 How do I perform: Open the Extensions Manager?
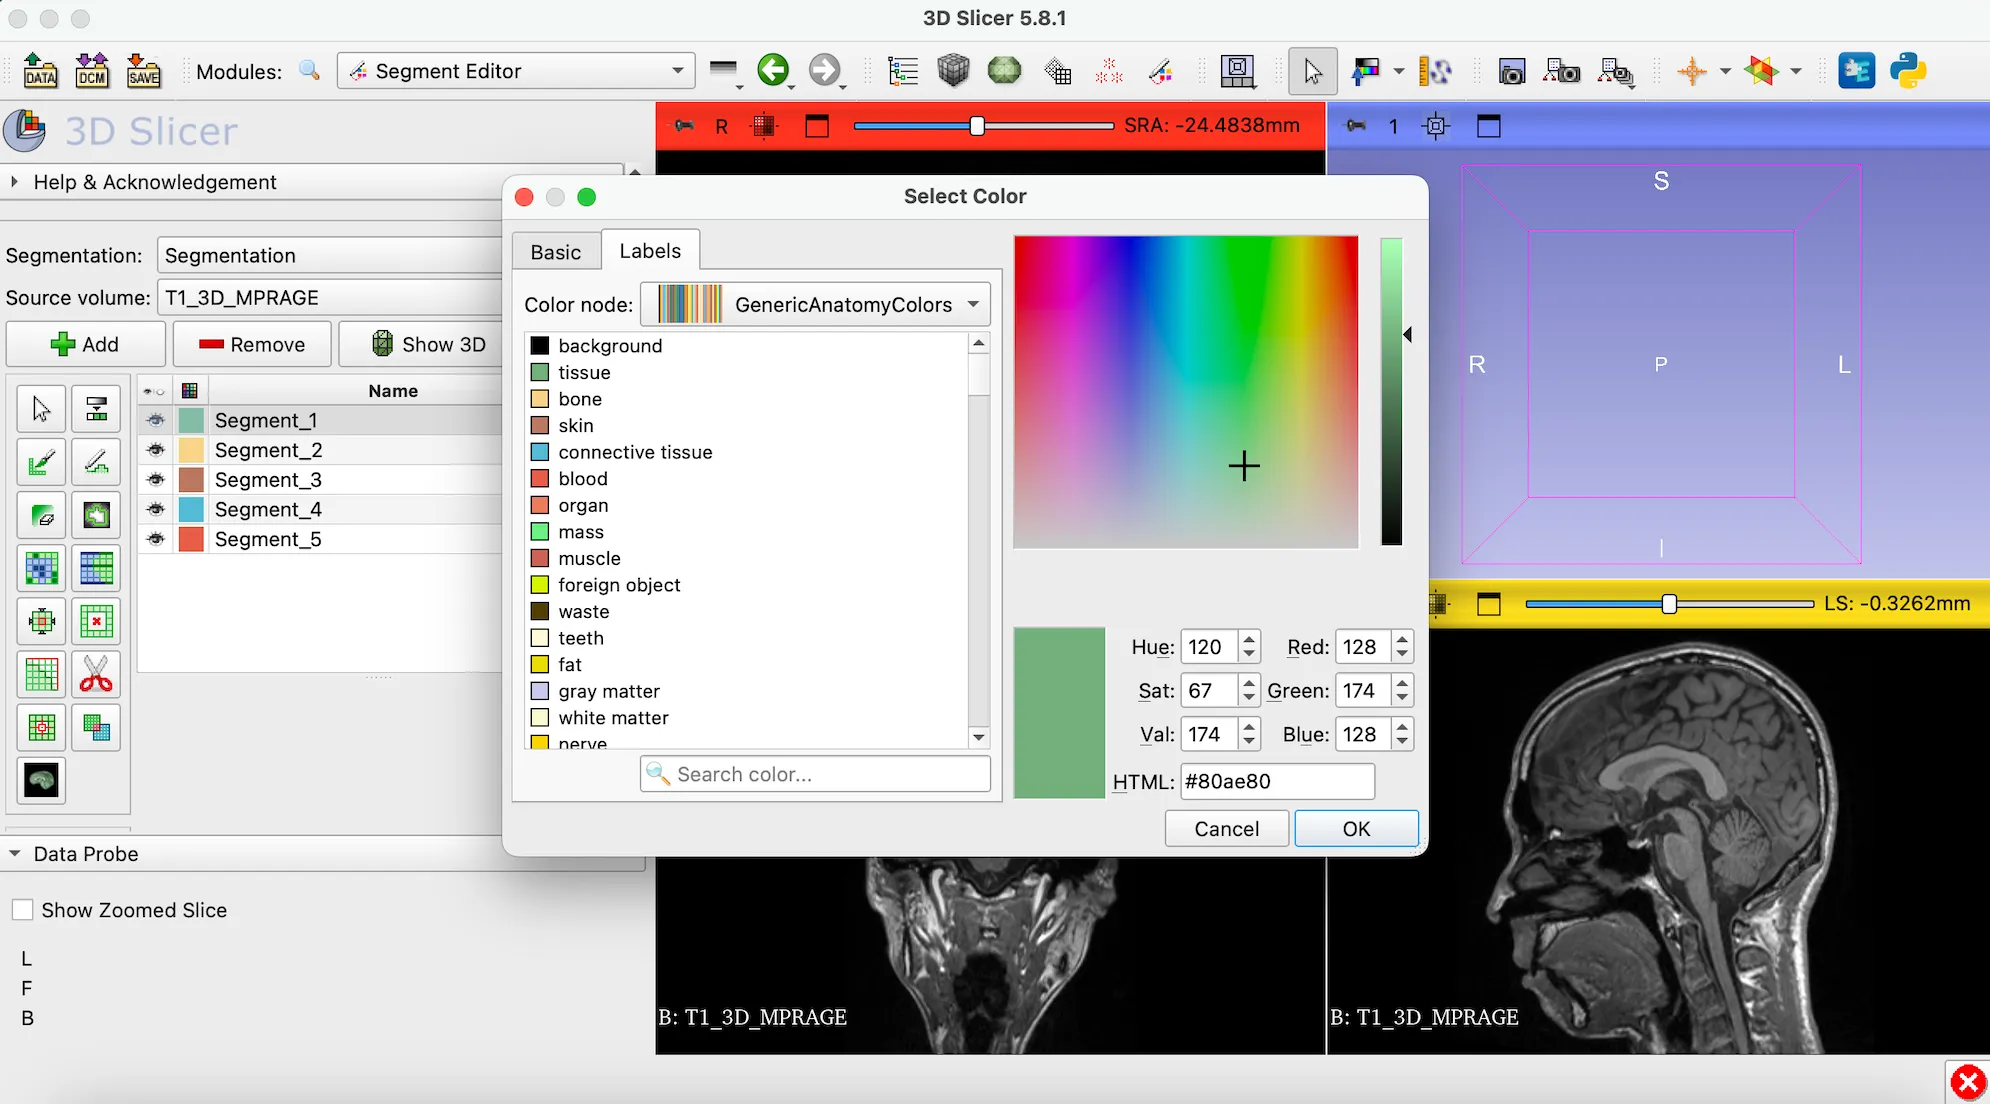click(1858, 70)
